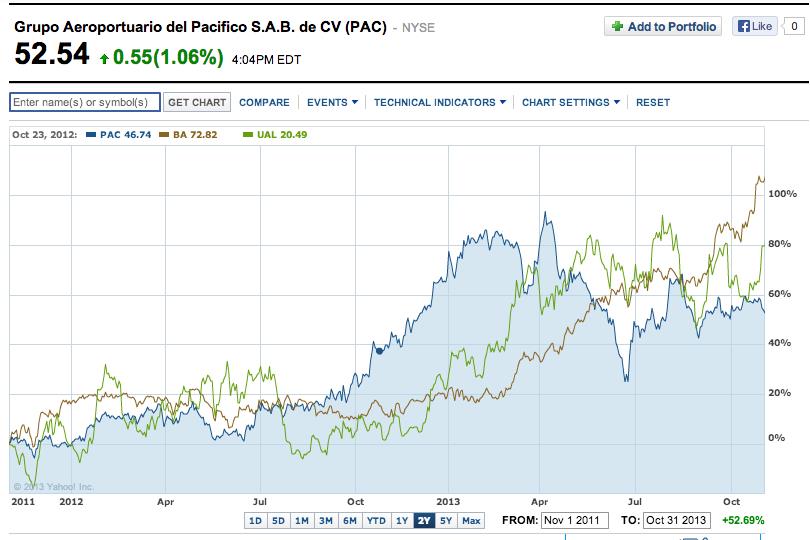This screenshot has height=540, width=810.
Task: Open the COMPARE option
Action: tap(264, 102)
